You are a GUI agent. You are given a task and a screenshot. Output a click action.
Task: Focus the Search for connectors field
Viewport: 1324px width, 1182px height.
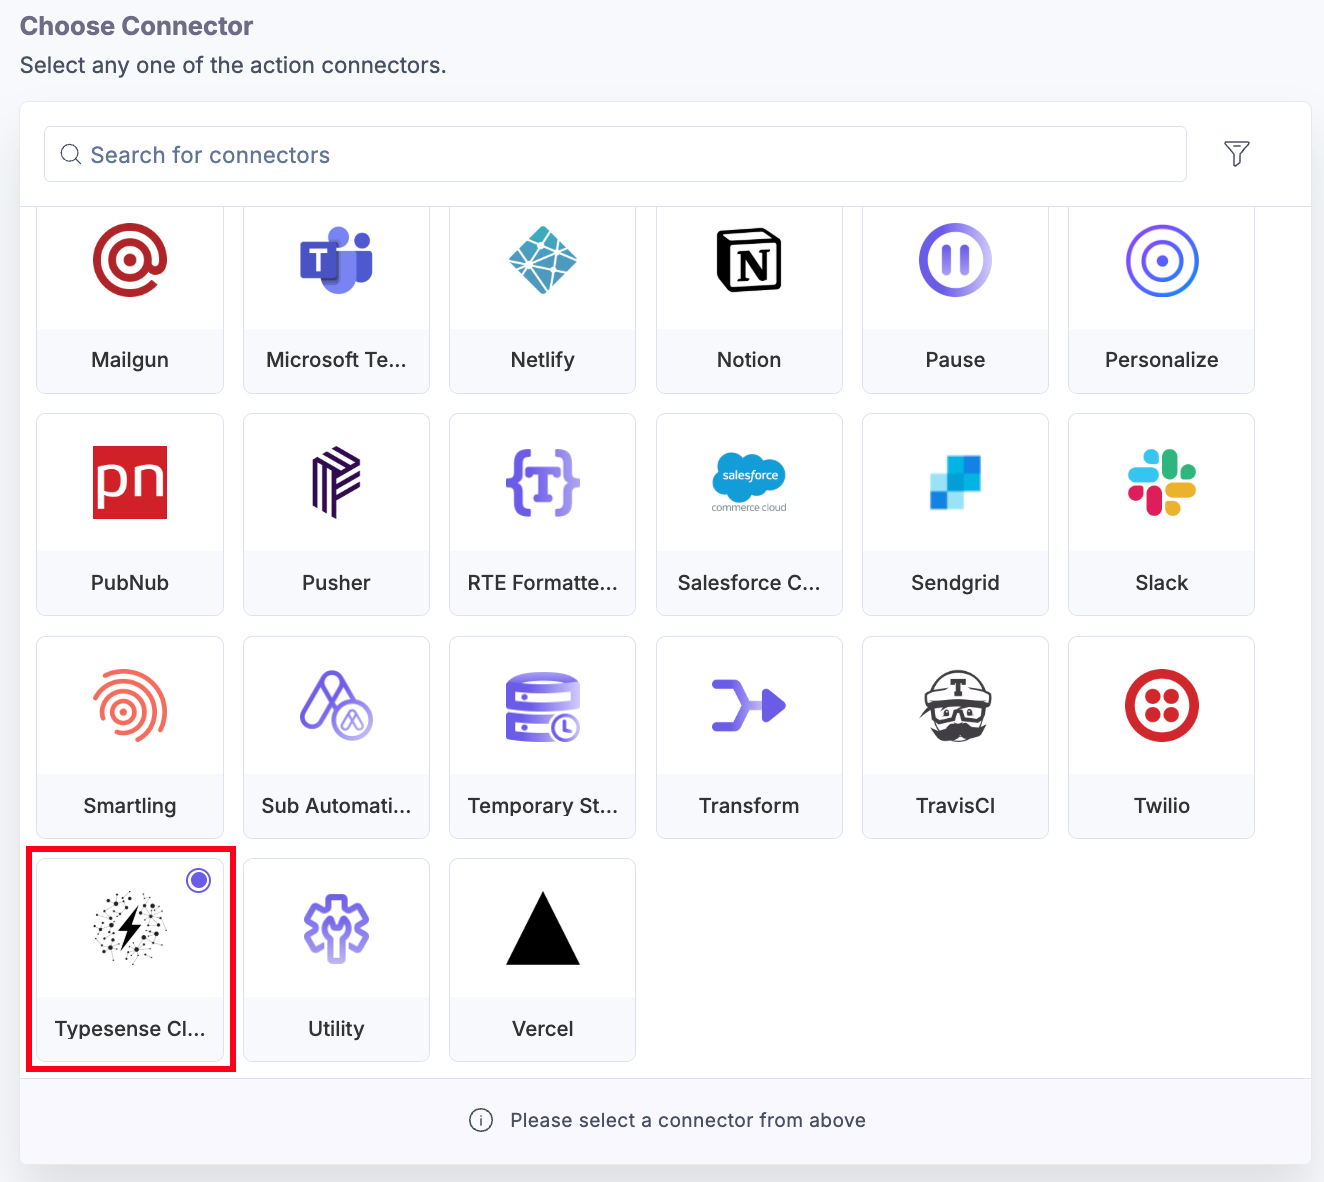615,154
